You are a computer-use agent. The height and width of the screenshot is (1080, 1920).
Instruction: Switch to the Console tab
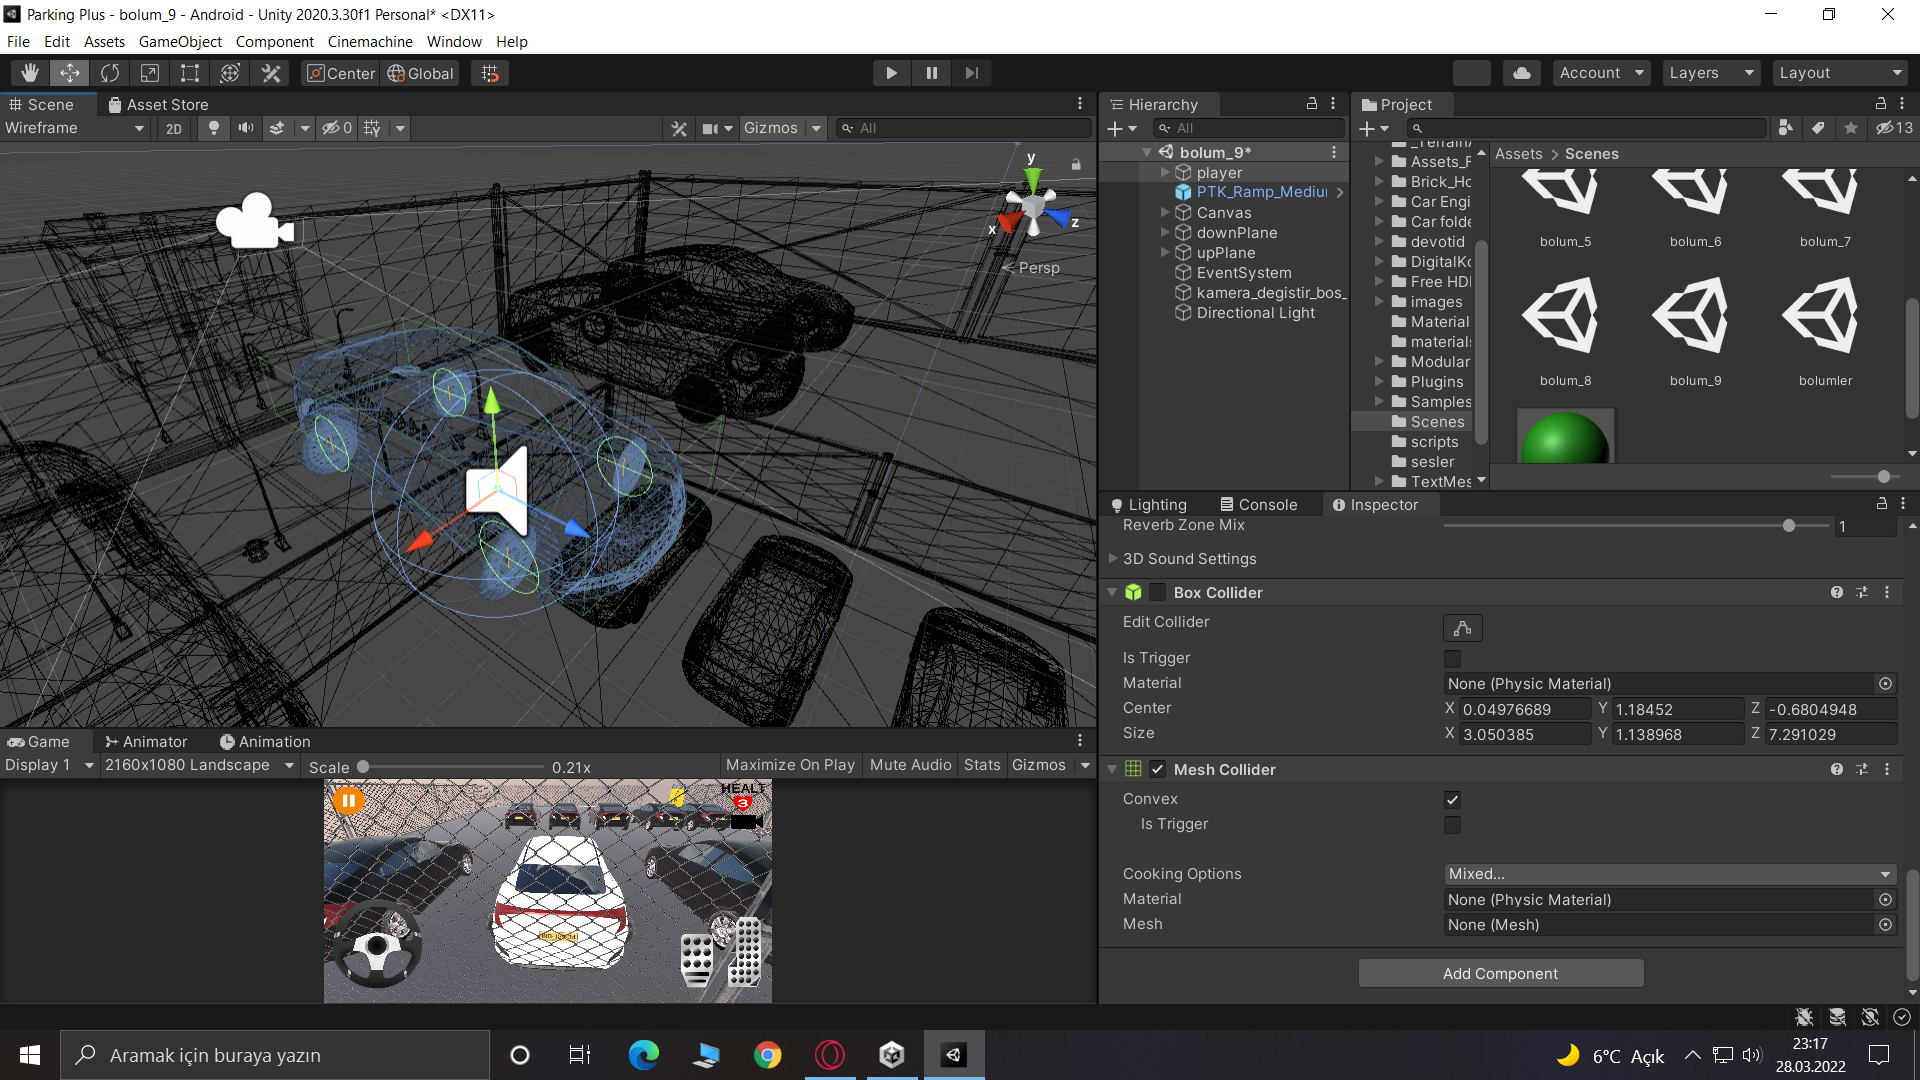coord(1258,505)
